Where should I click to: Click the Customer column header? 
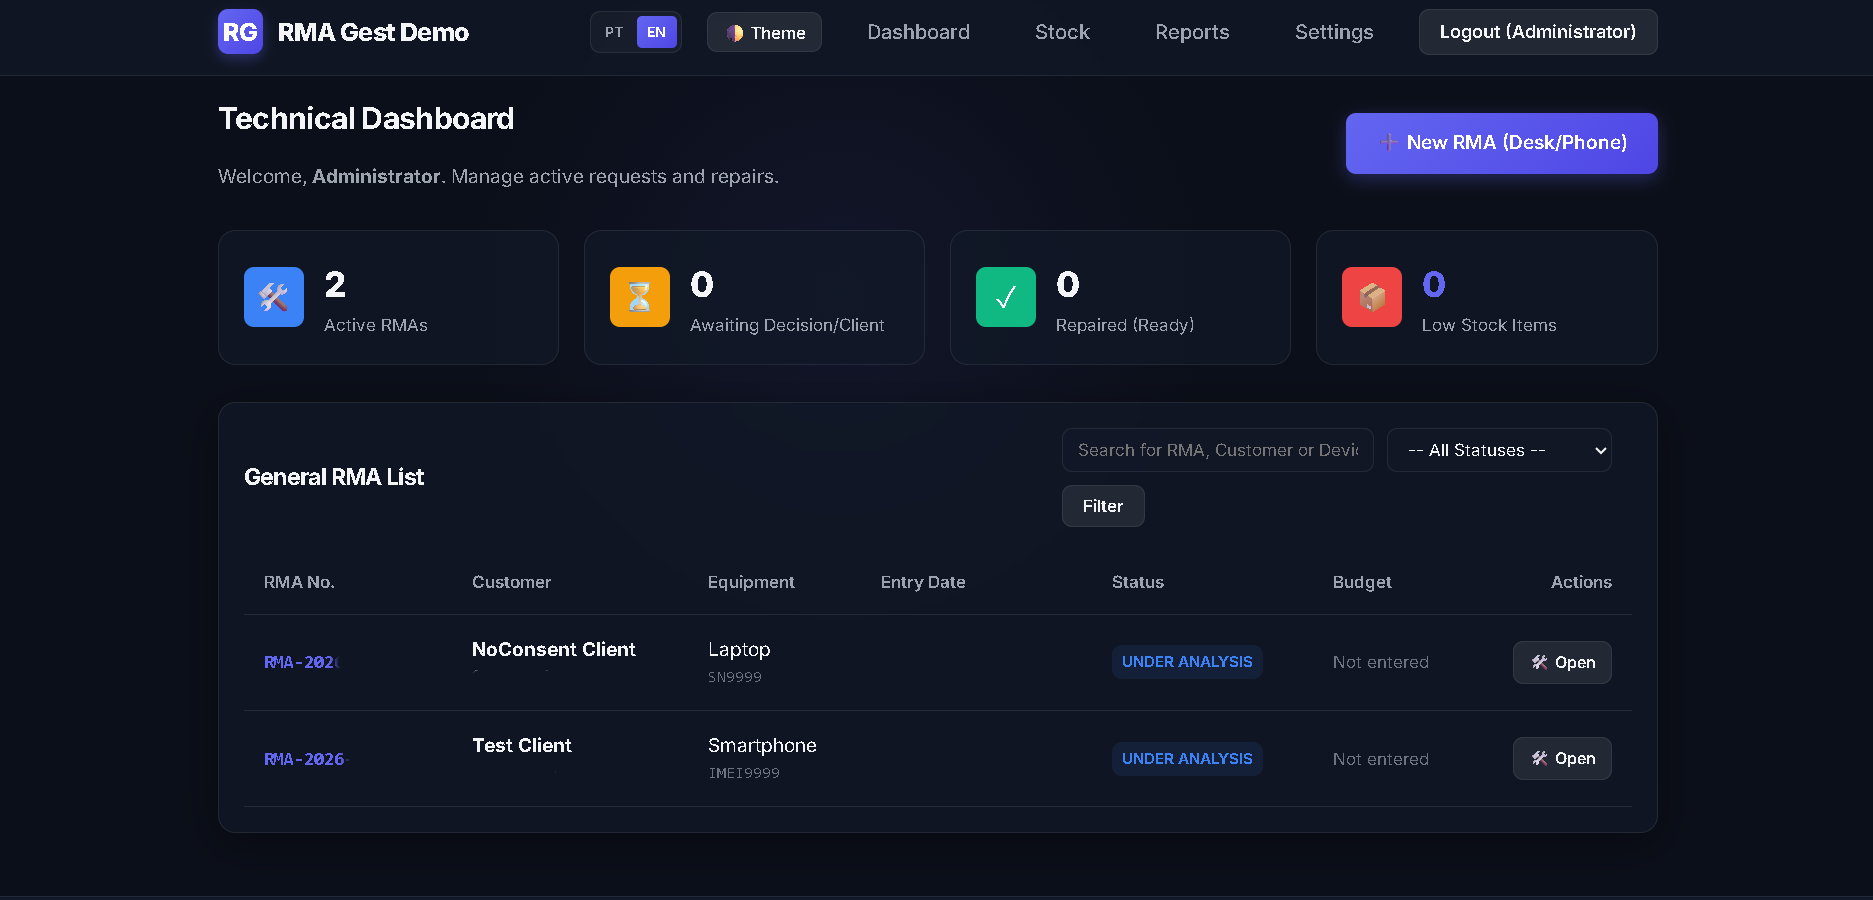(x=511, y=582)
